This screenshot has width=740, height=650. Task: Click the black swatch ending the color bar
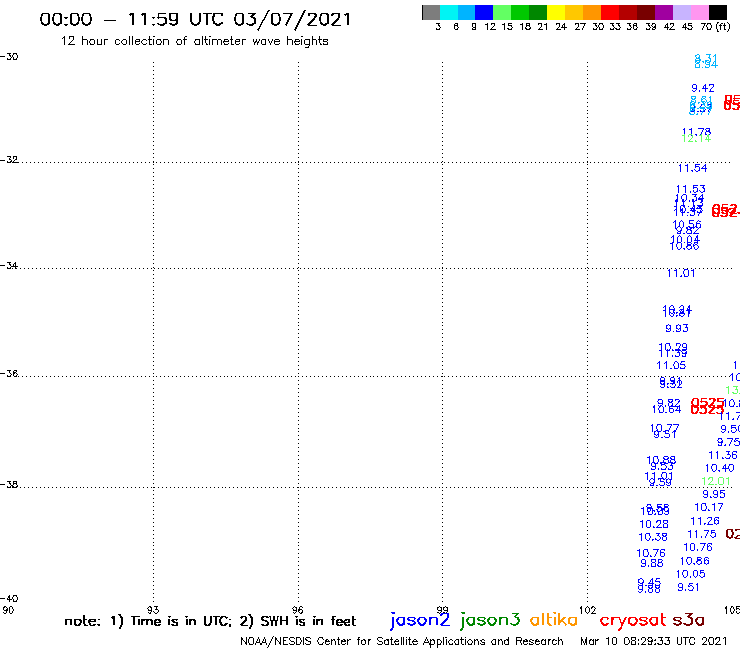click(x=718, y=12)
